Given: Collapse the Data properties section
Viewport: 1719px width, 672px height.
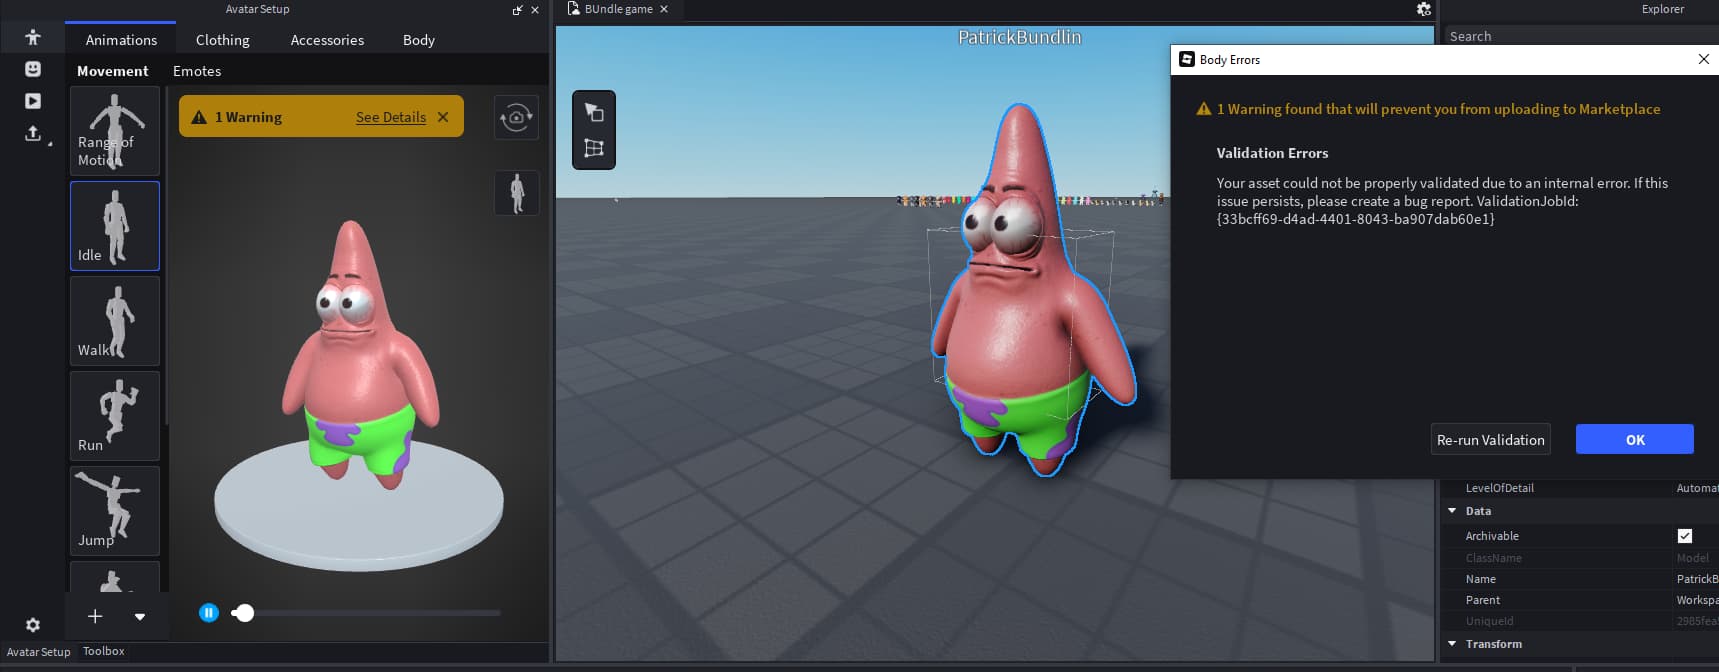Looking at the screenshot, I should point(1452,511).
